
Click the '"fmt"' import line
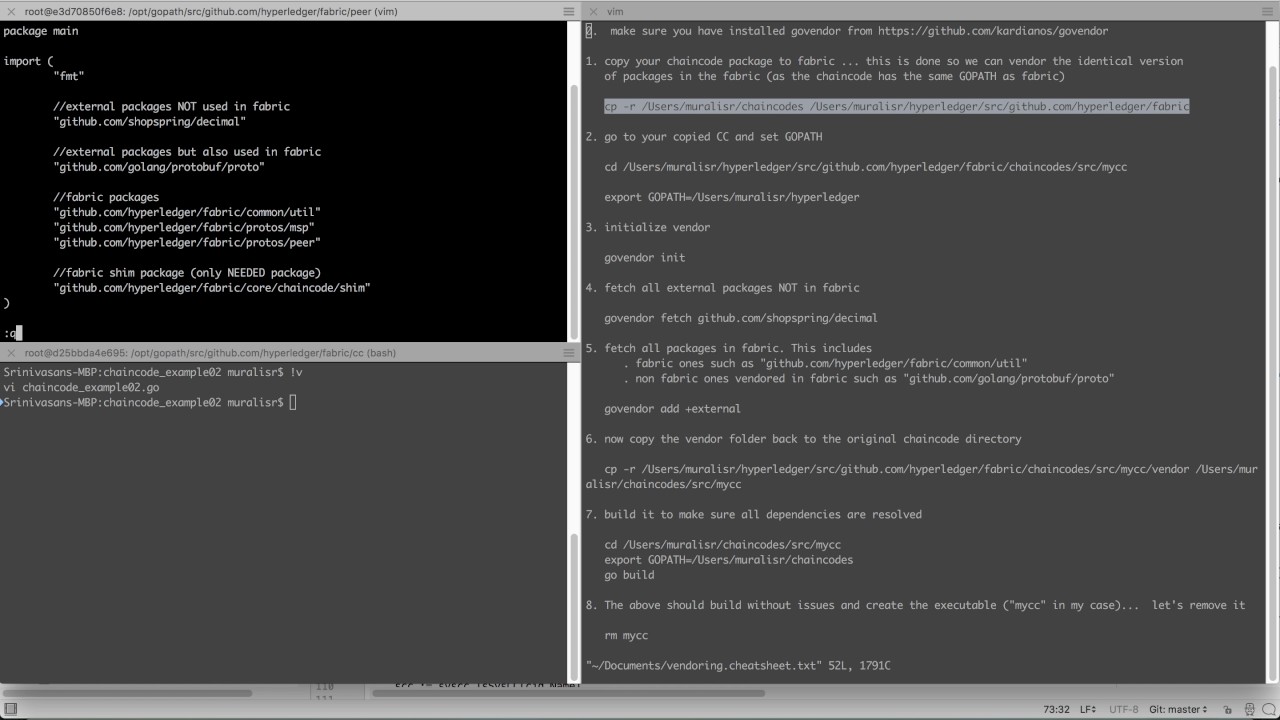69,76
